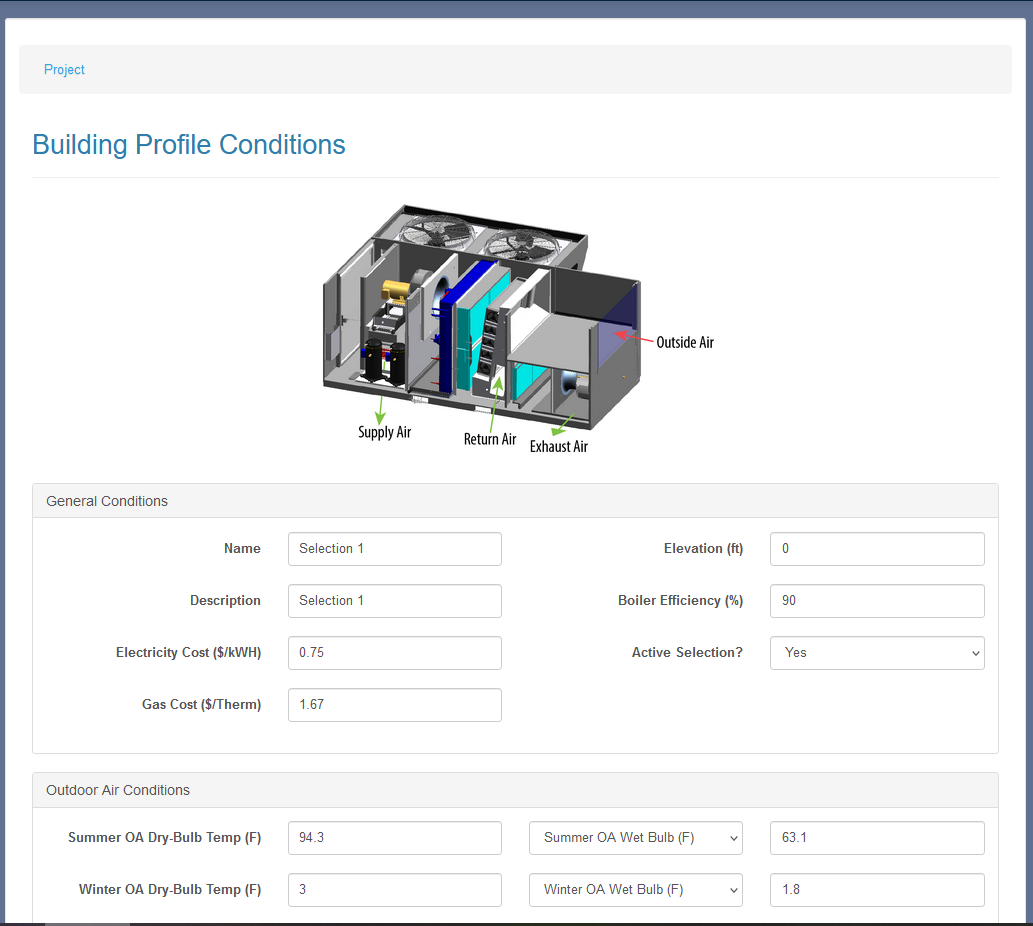Click the Outside Air label in diagram
Image resolution: width=1033 pixels, height=926 pixels.
[x=685, y=343]
